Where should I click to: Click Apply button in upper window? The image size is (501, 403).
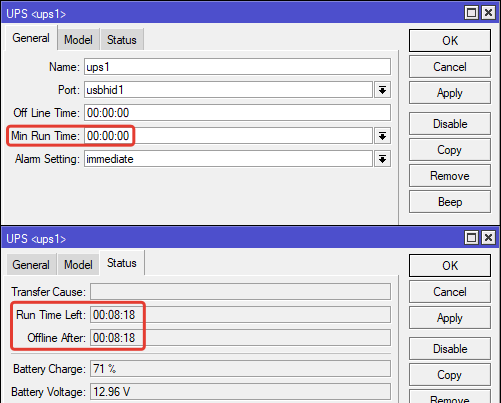point(450,93)
